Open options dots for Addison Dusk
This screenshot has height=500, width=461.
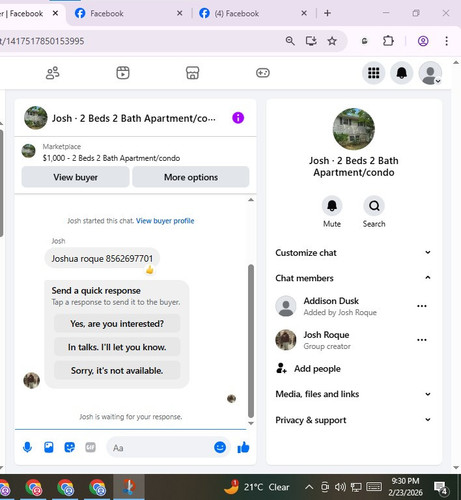422,306
